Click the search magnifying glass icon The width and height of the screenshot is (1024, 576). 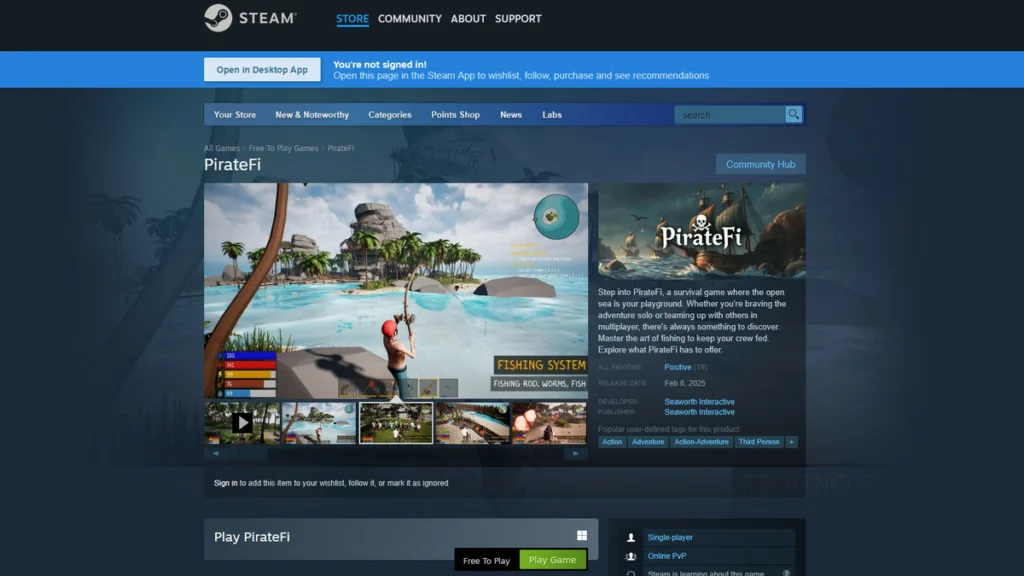coord(793,114)
